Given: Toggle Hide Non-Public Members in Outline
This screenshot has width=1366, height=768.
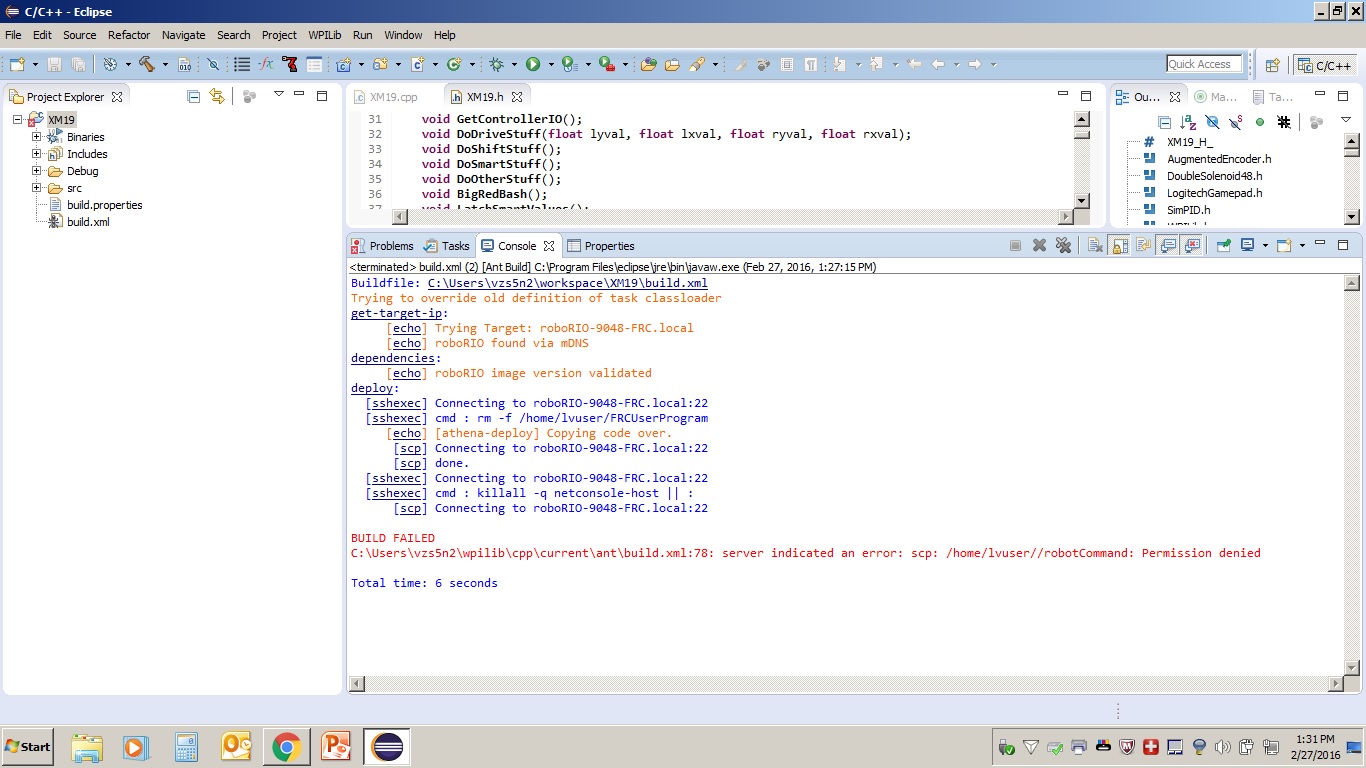Looking at the screenshot, I should coord(1260,122).
